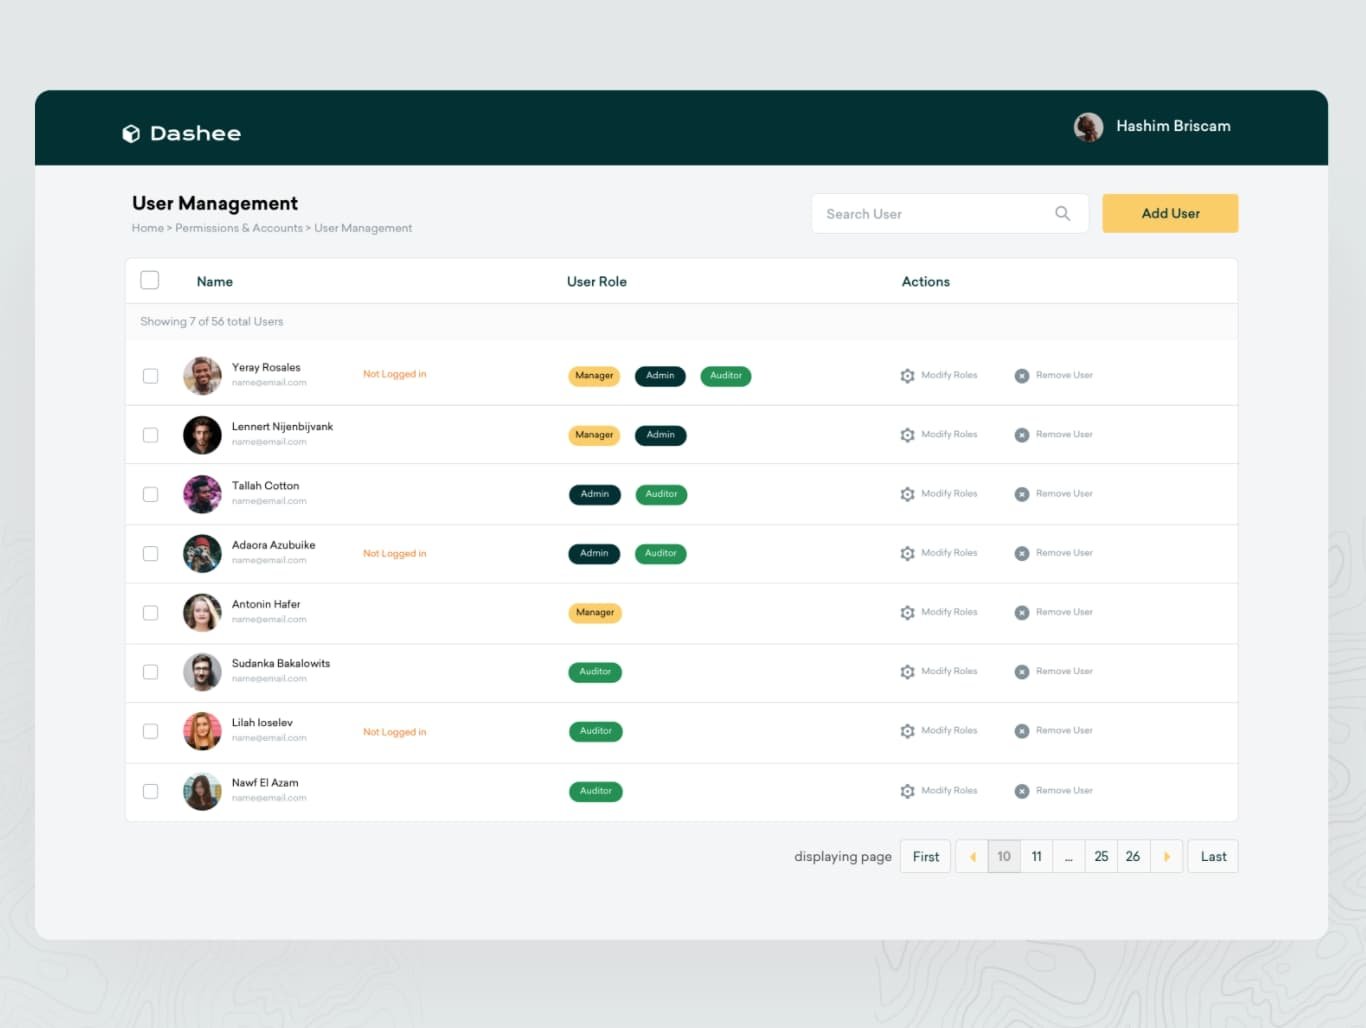Click remove icon for Lennert Nijenbijvank
Screen dimensions: 1366x1028
coord(1022,435)
